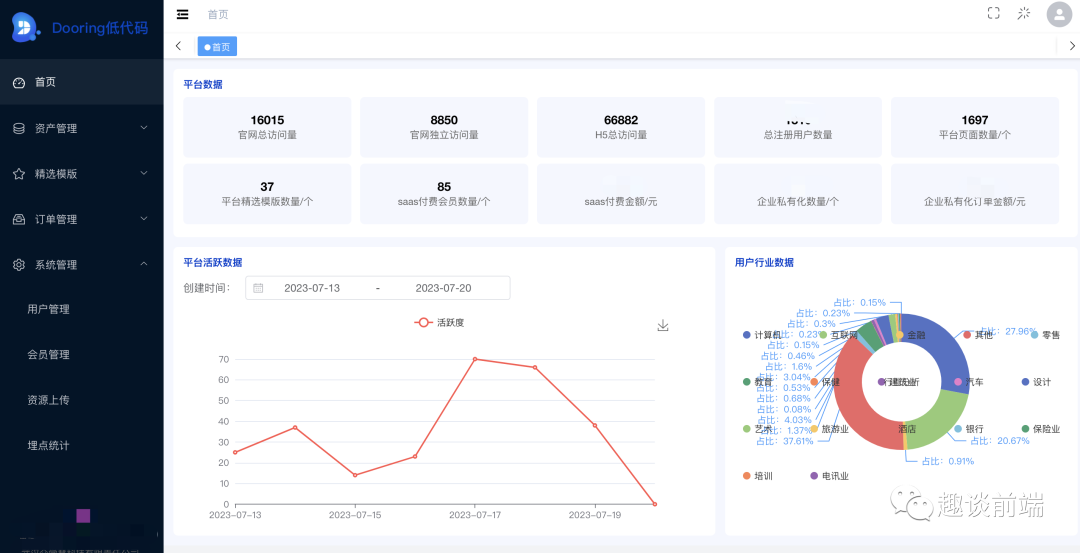Click the tab bar right arrow

[x=1072, y=46]
